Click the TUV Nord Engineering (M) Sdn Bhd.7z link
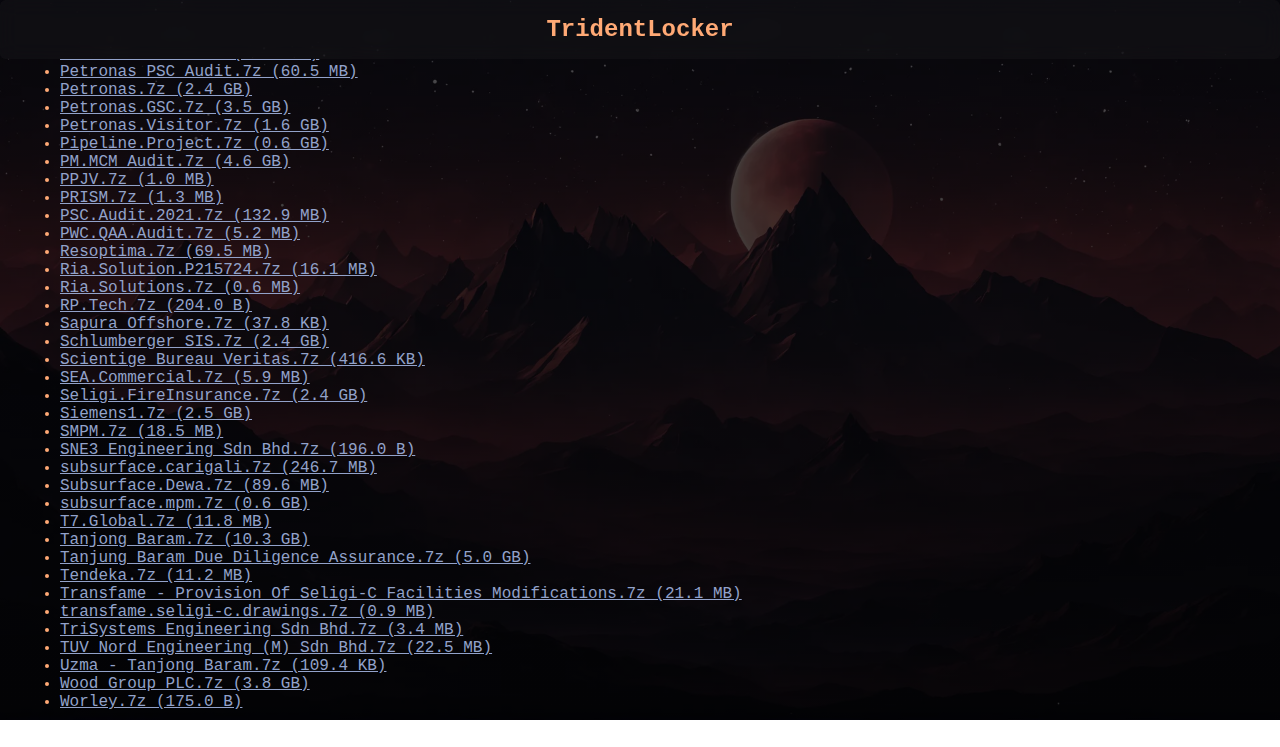Screen dimensions: 1280x747 click(276, 648)
